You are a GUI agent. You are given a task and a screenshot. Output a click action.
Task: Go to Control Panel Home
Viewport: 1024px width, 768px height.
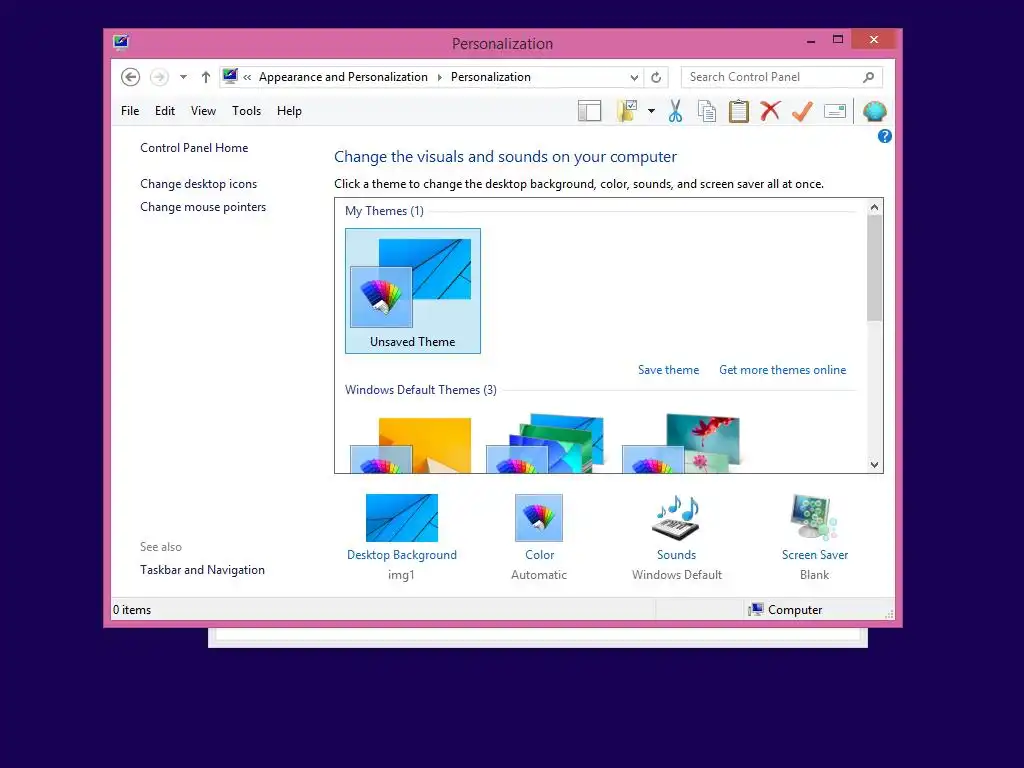coord(194,148)
